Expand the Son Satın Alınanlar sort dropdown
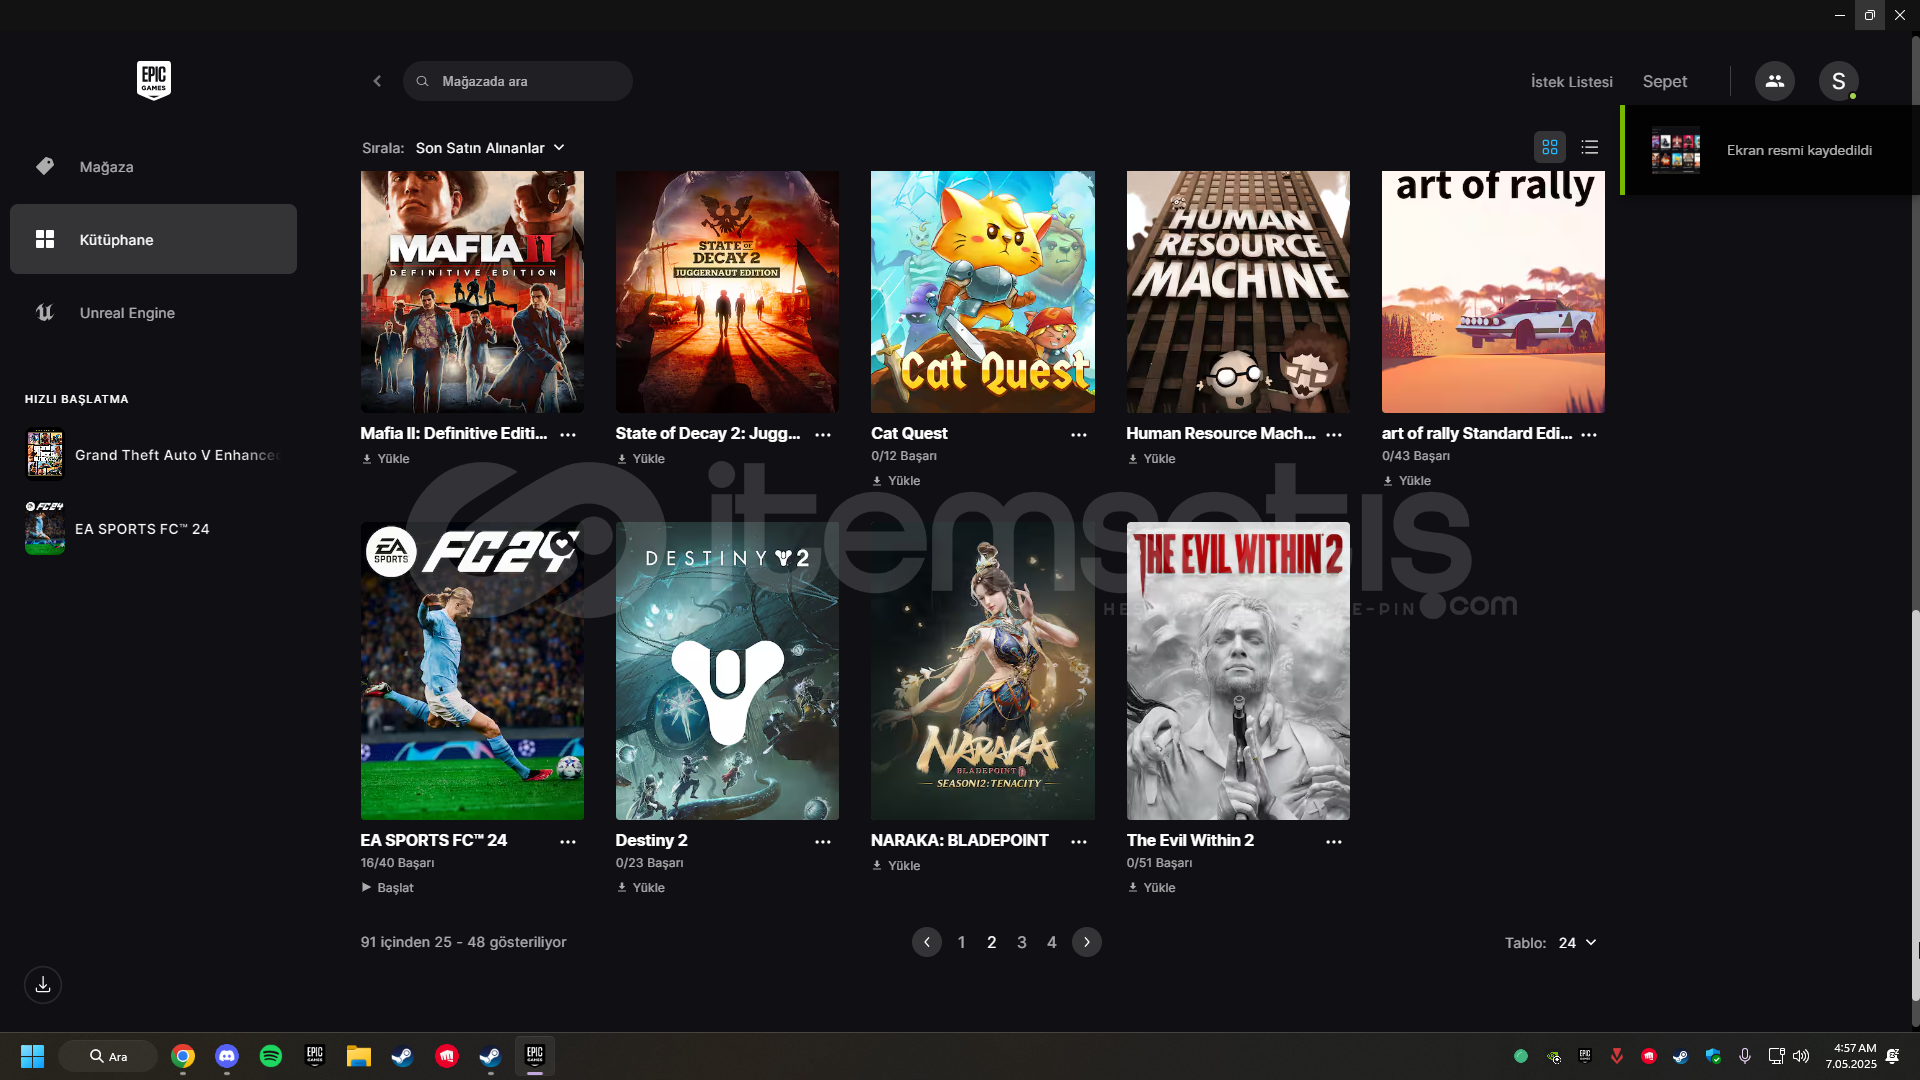The image size is (1920, 1080). [x=490, y=148]
